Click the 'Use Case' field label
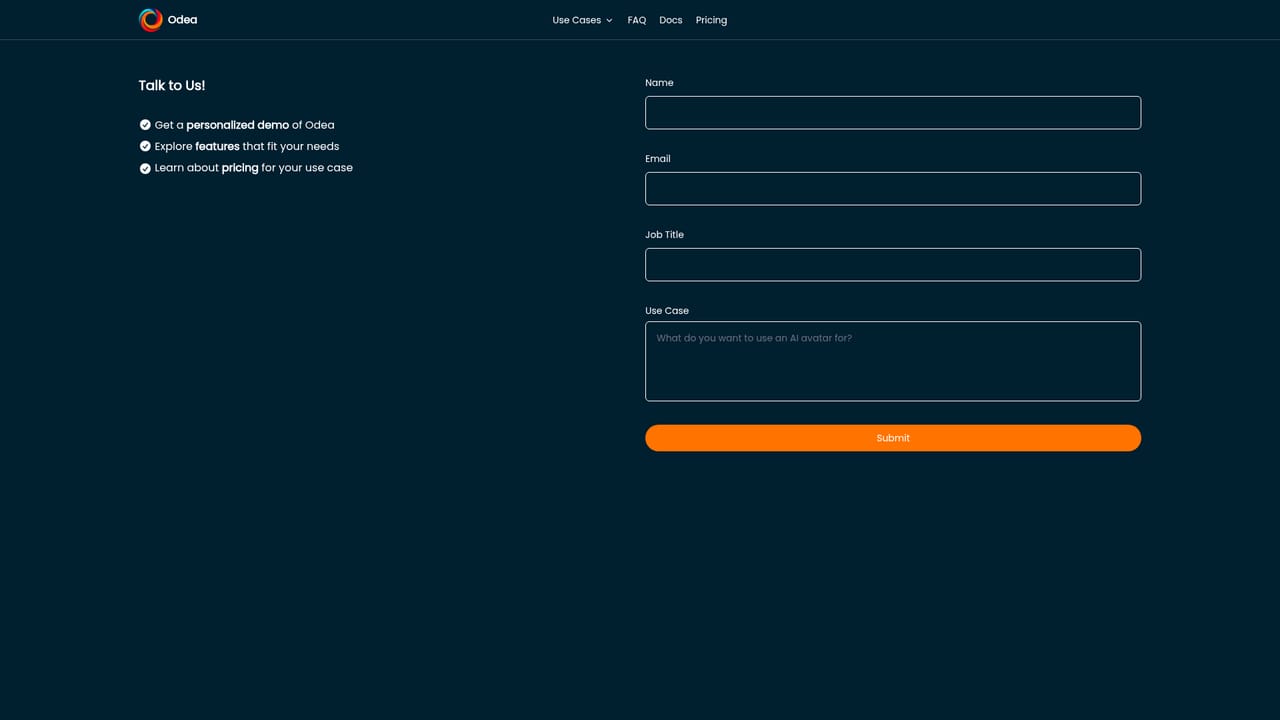1280x720 pixels. 667,311
